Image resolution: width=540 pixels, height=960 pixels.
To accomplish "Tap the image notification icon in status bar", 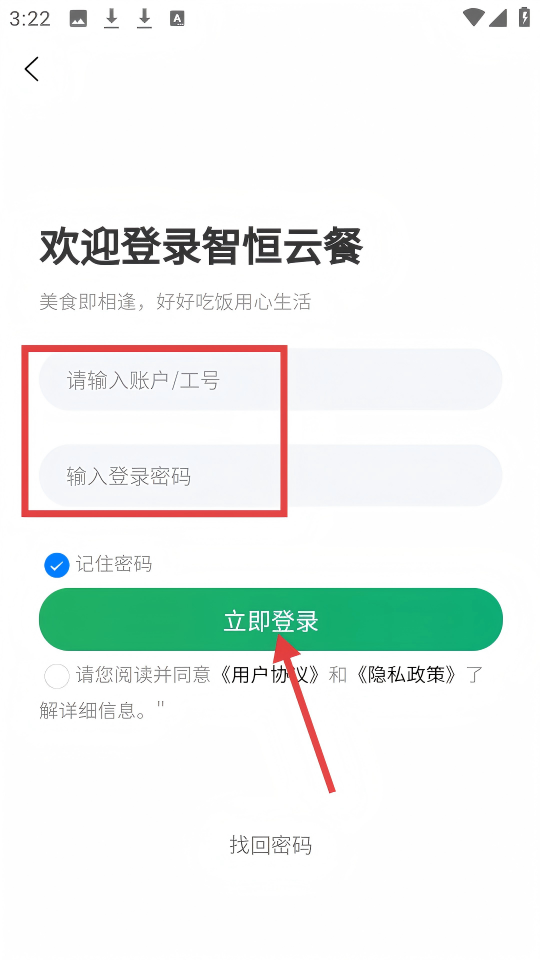I will point(78,19).
